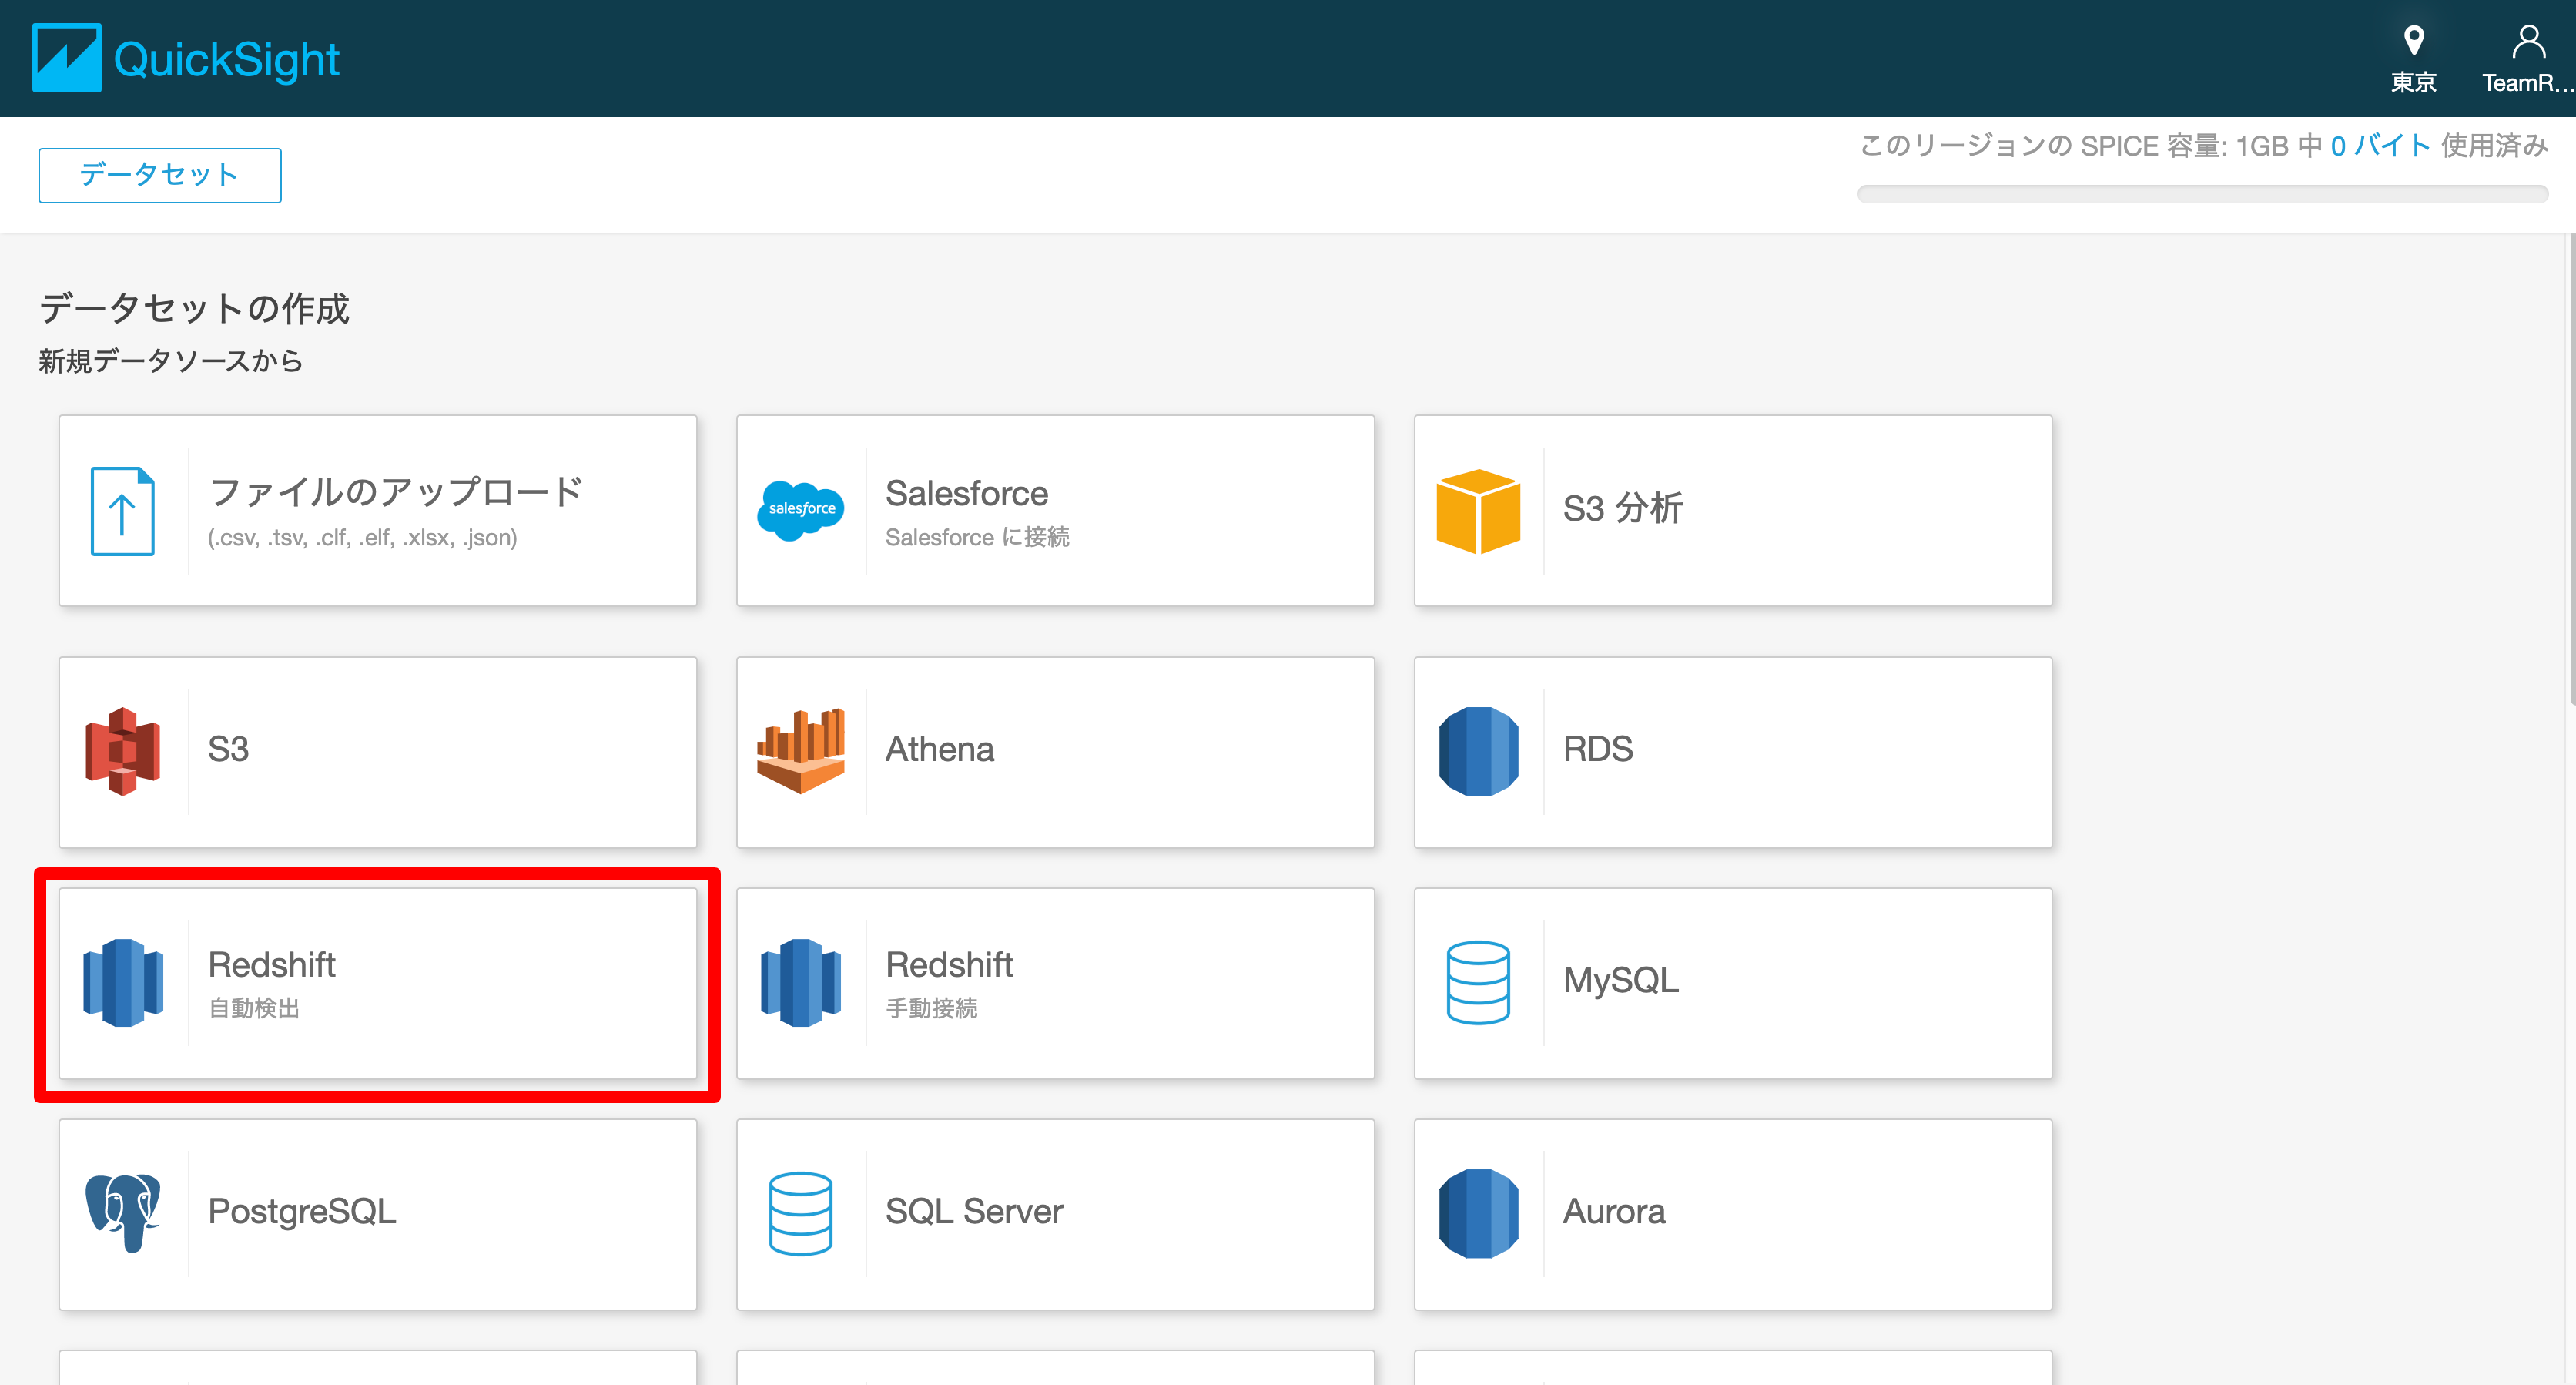Click the SPICE capacity progress bar
This screenshot has width=2576, height=1385.
(2202, 194)
